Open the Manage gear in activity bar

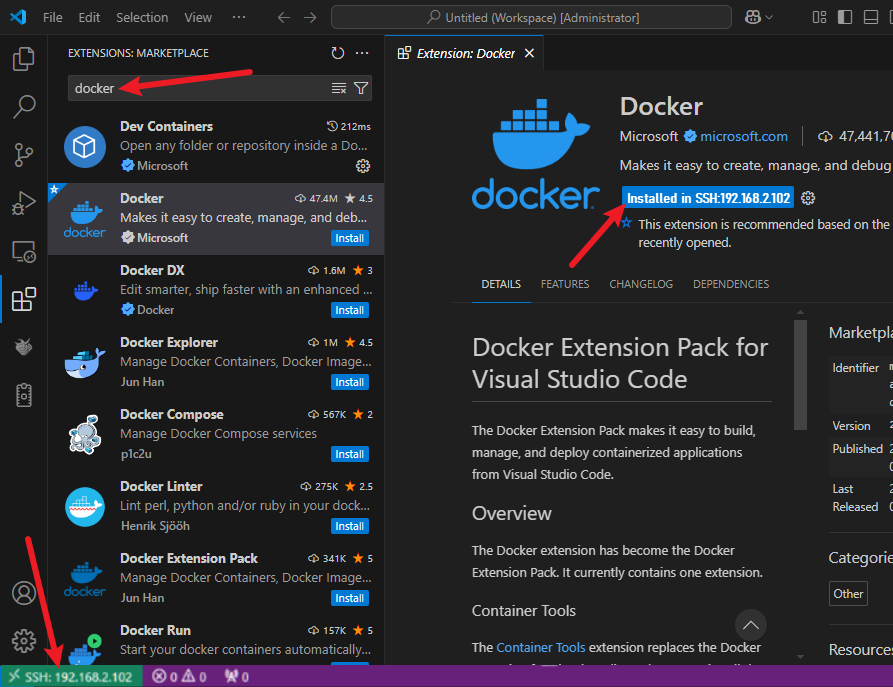pos(23,641)
